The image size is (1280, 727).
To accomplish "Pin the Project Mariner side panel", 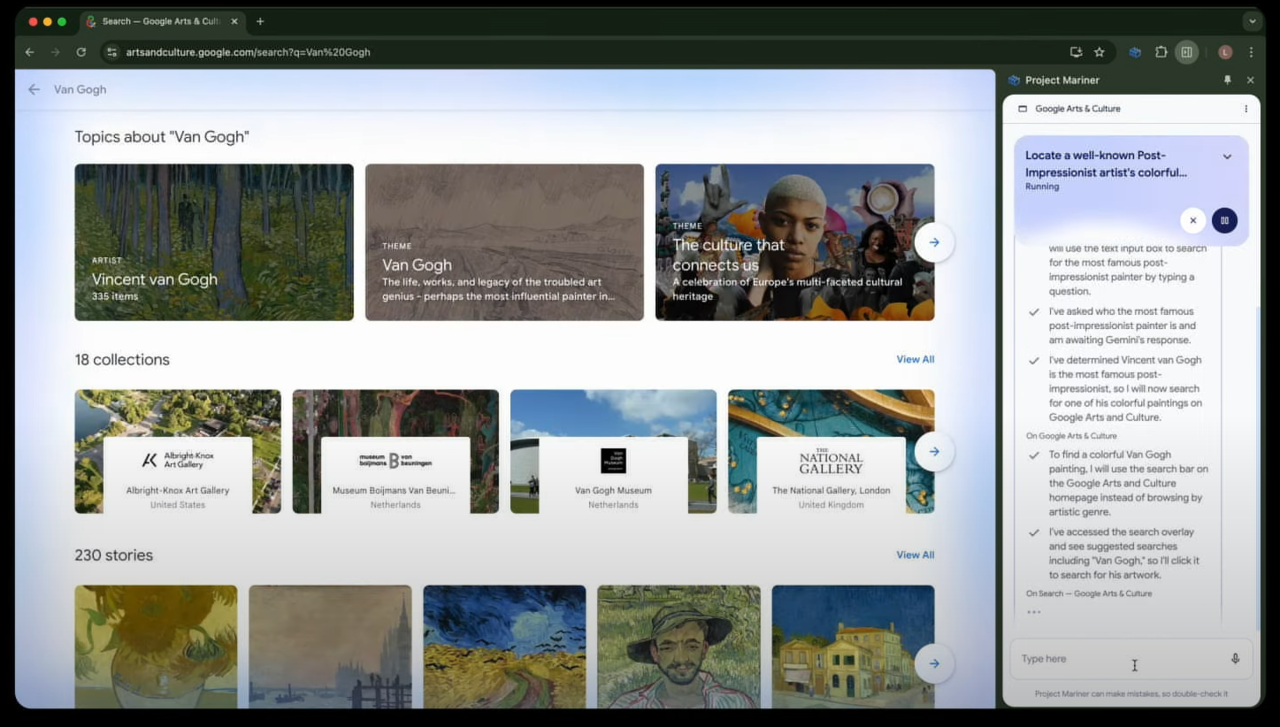I will (1227, 80).
